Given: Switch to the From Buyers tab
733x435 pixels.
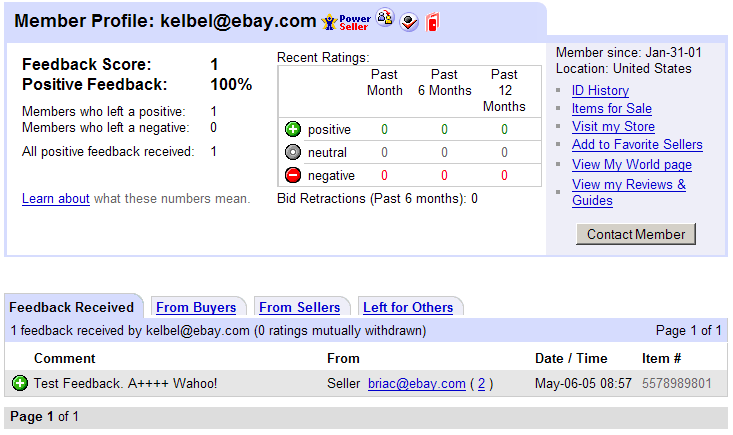Looking at the screenshot, I should [x=196, y=307].
